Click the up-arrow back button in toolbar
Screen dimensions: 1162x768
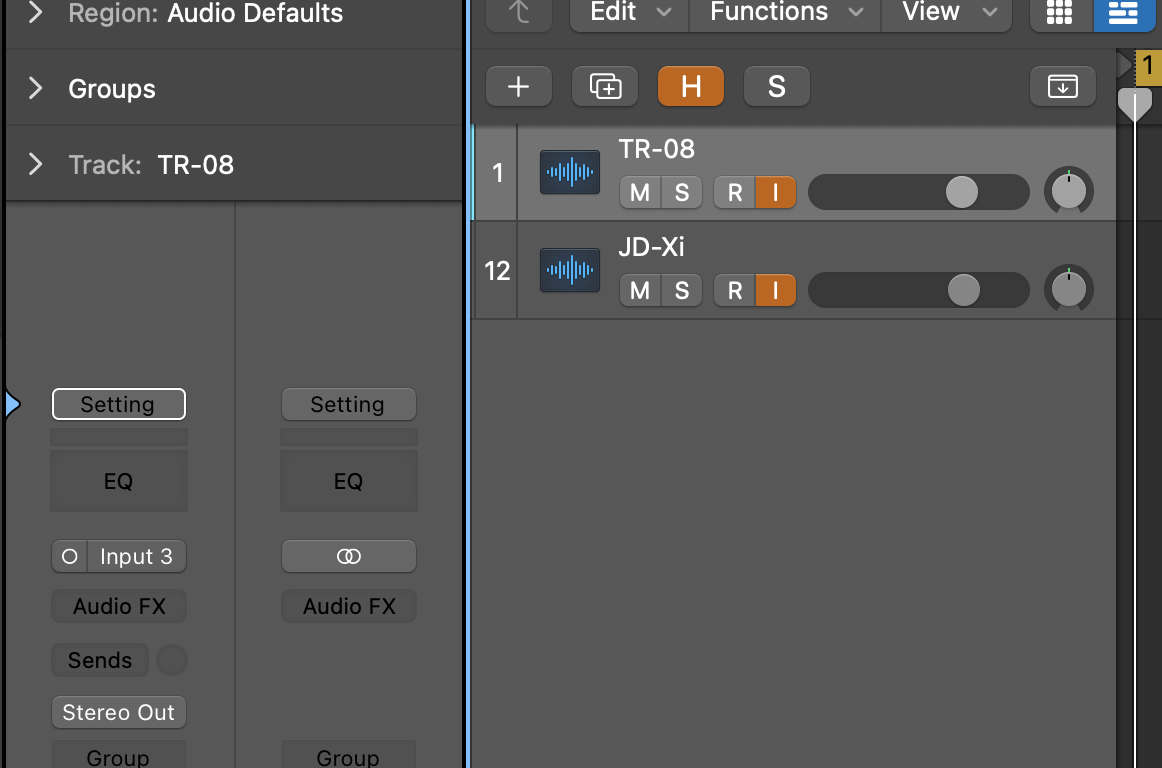click(519, 13)
